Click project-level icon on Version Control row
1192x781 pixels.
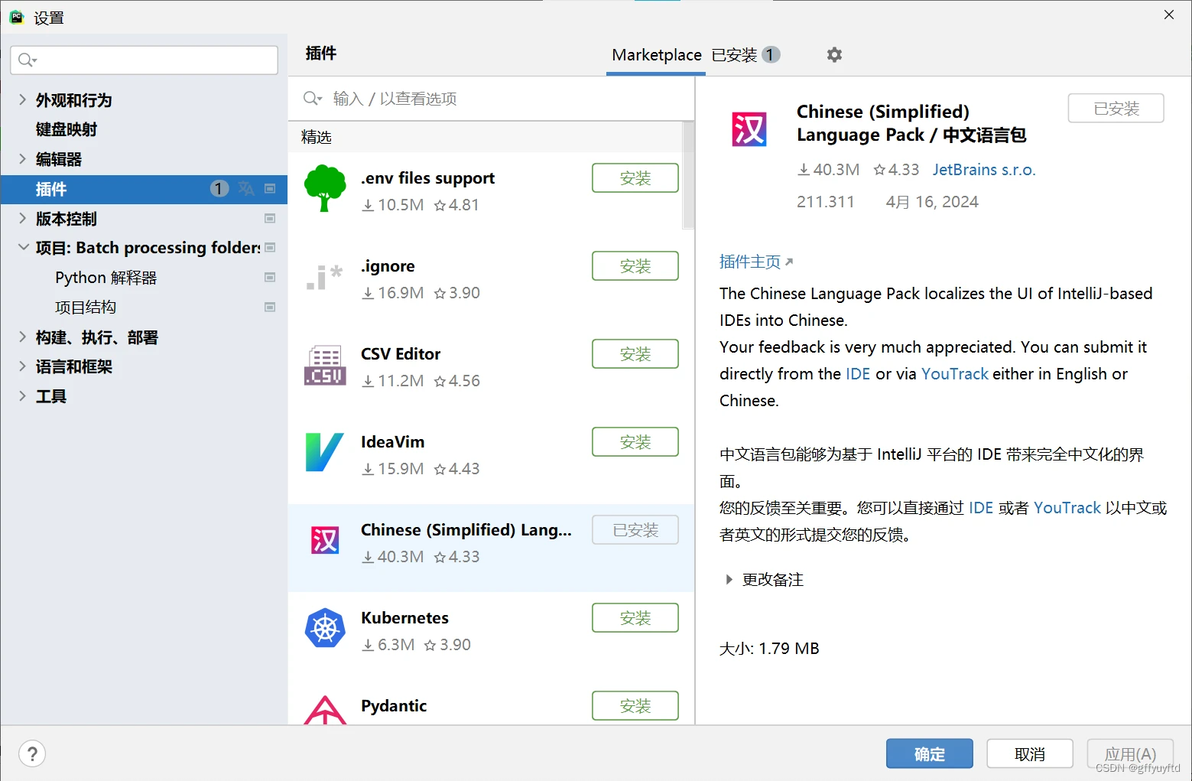coord(270,218)
